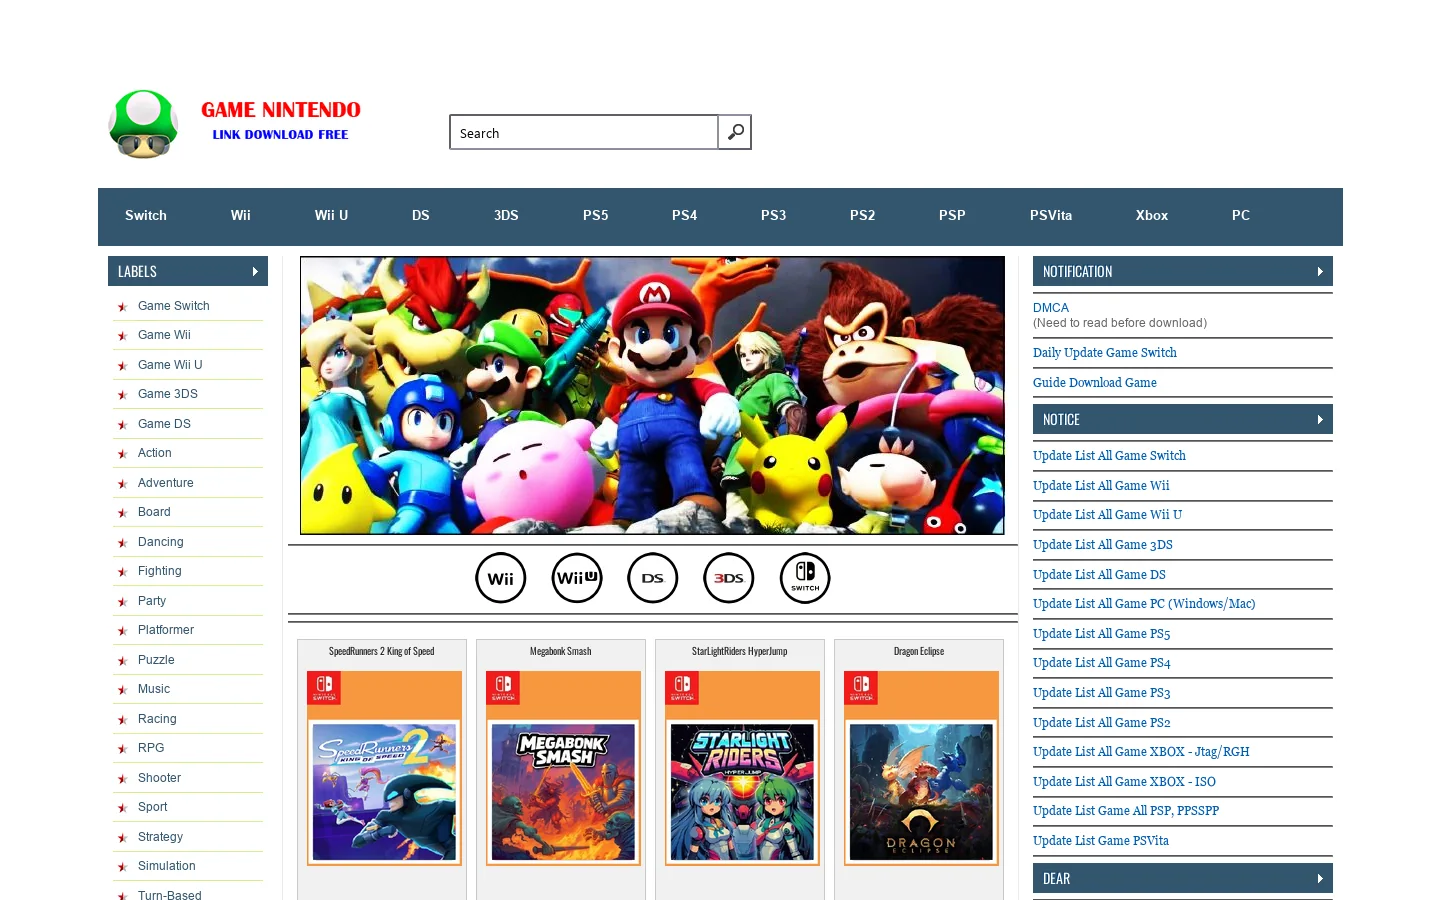Select the Game Wii label
Screen dimensions: 1440x900
pyautogui.click(x=164, y=335)
